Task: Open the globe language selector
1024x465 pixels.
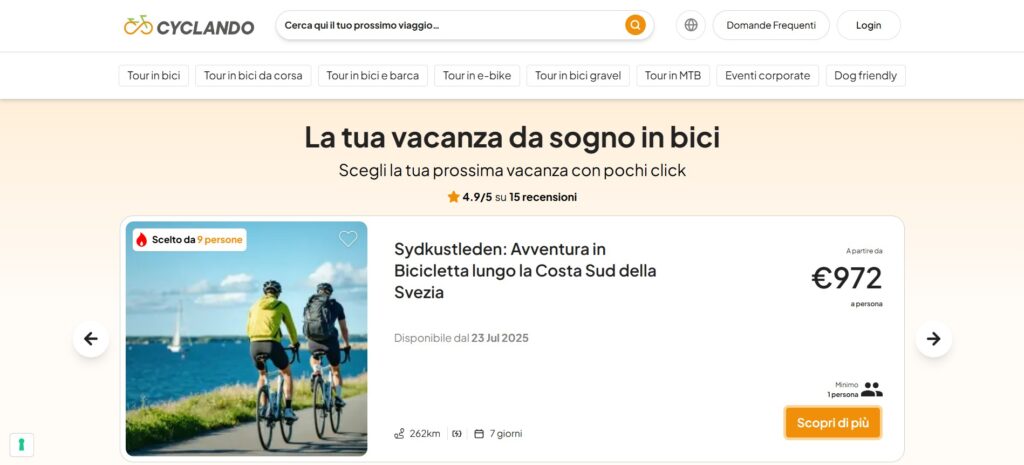Action: [x=691, y=25]
